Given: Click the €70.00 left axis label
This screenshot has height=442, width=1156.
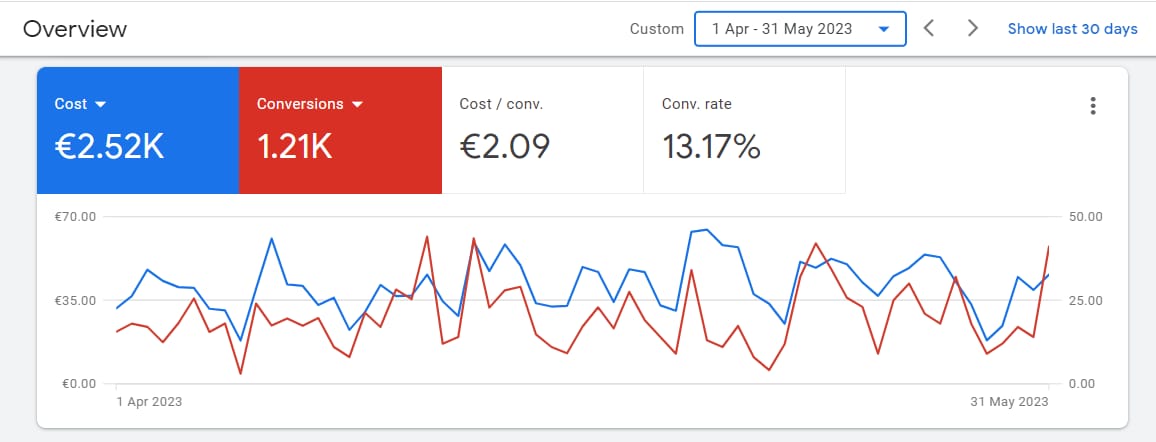Looking at the screenshot, I should coord(74,216).
